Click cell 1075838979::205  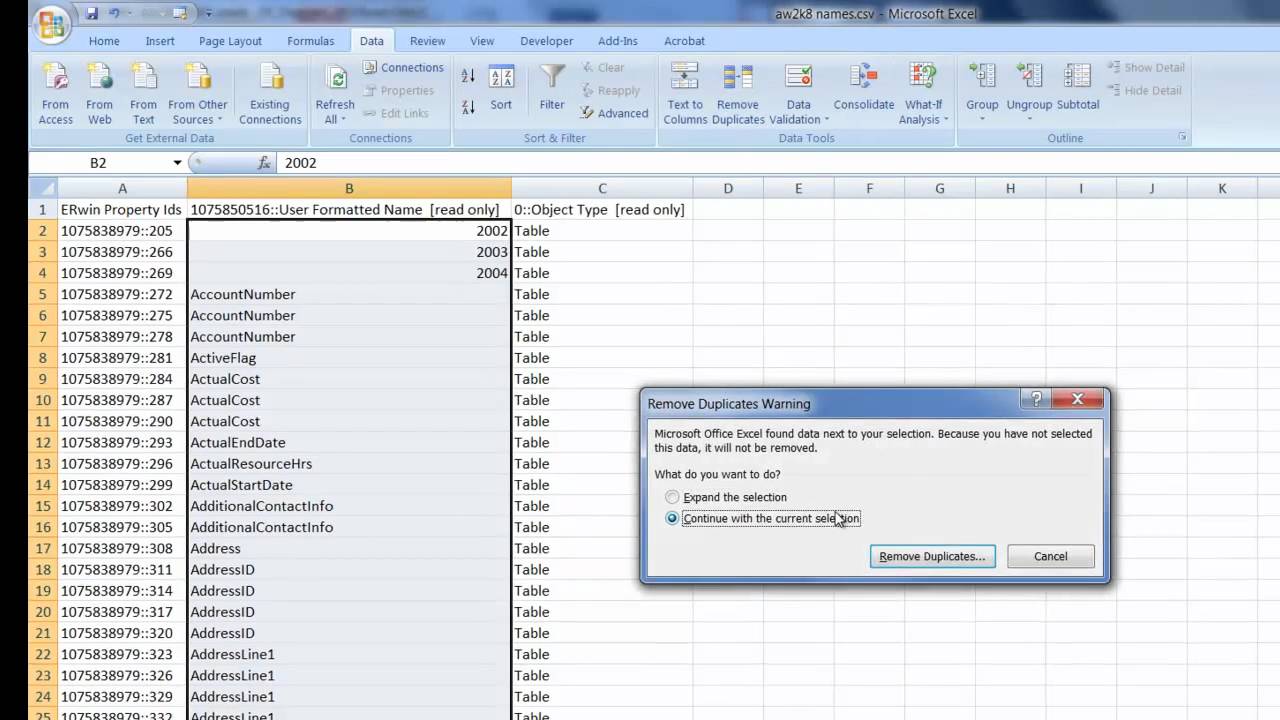[122, 231]
